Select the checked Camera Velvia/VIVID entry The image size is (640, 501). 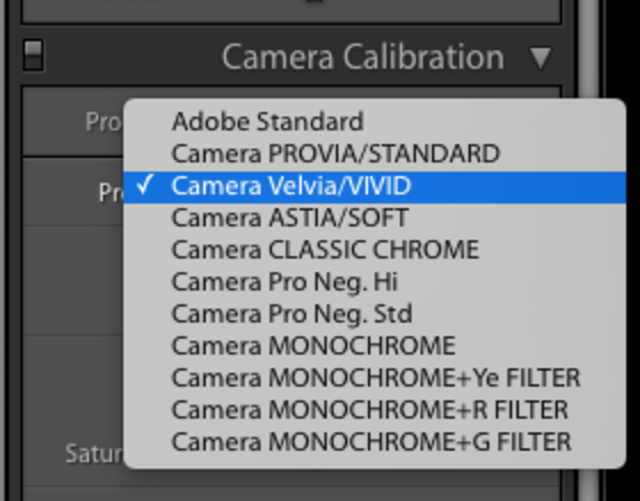(x=291, y=186)
